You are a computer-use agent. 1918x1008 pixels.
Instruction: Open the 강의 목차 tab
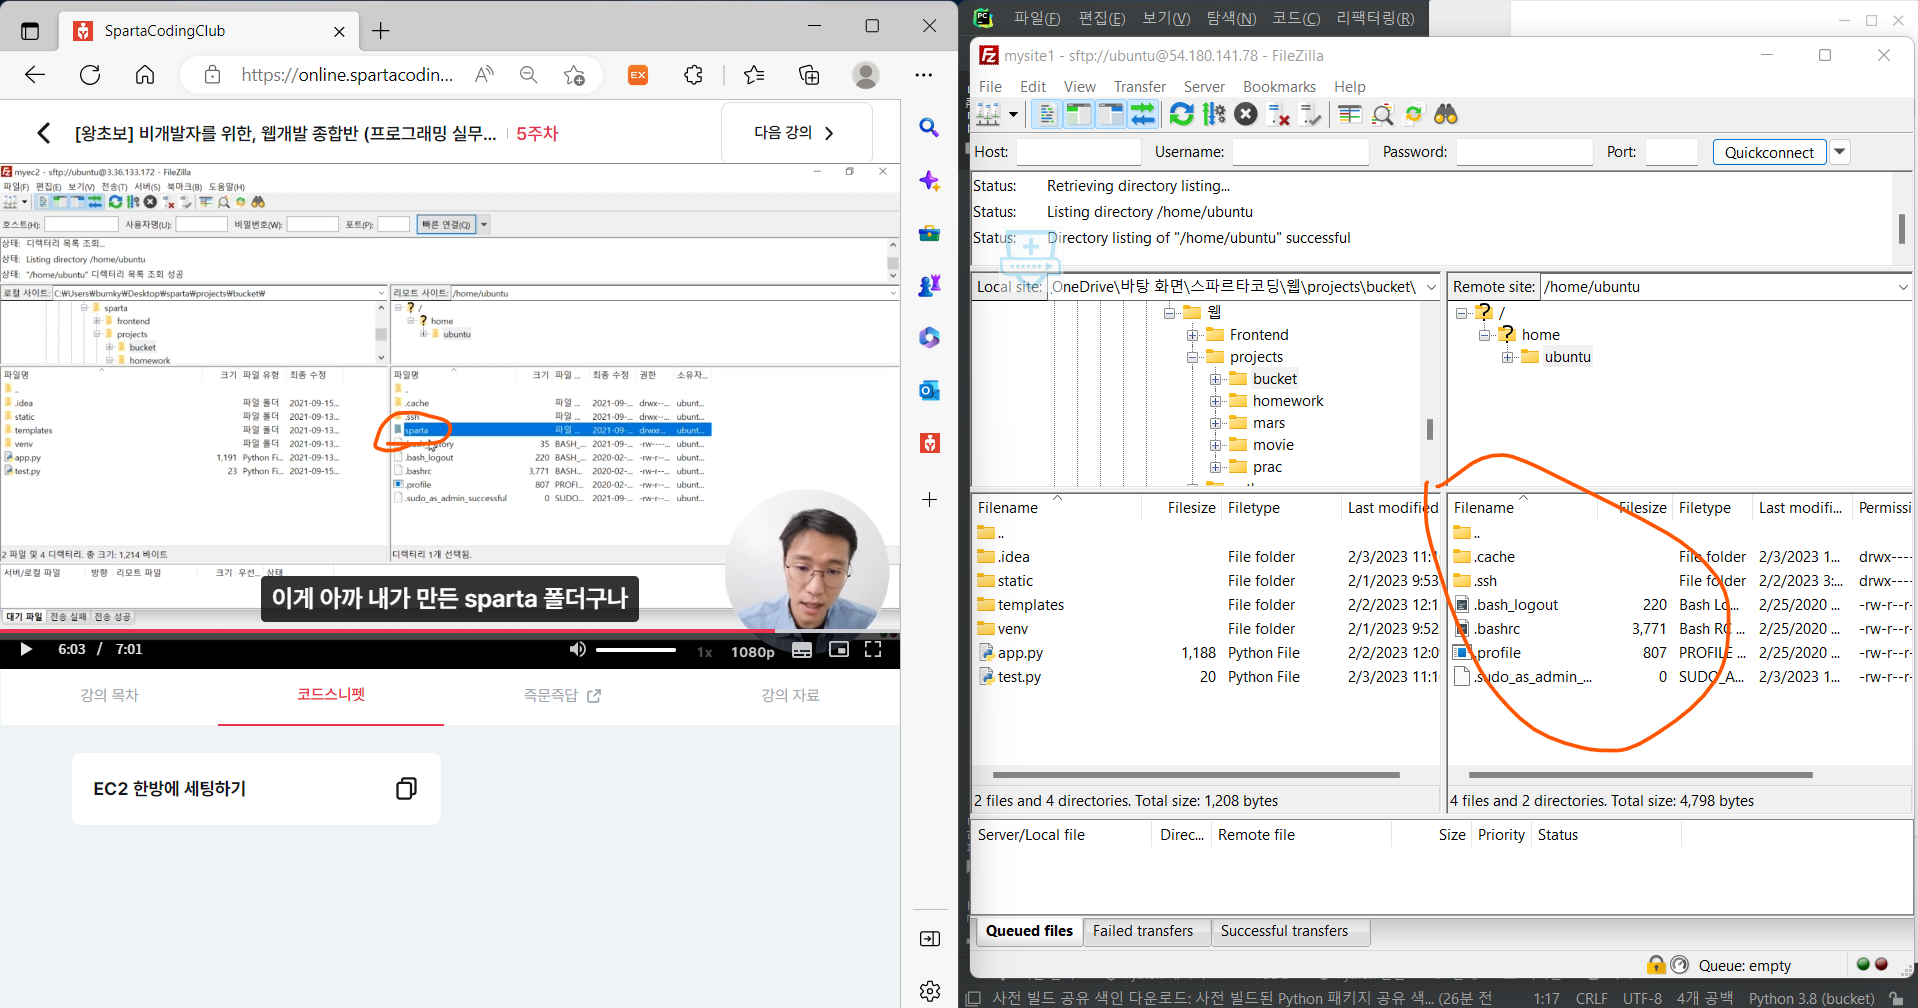109,695
